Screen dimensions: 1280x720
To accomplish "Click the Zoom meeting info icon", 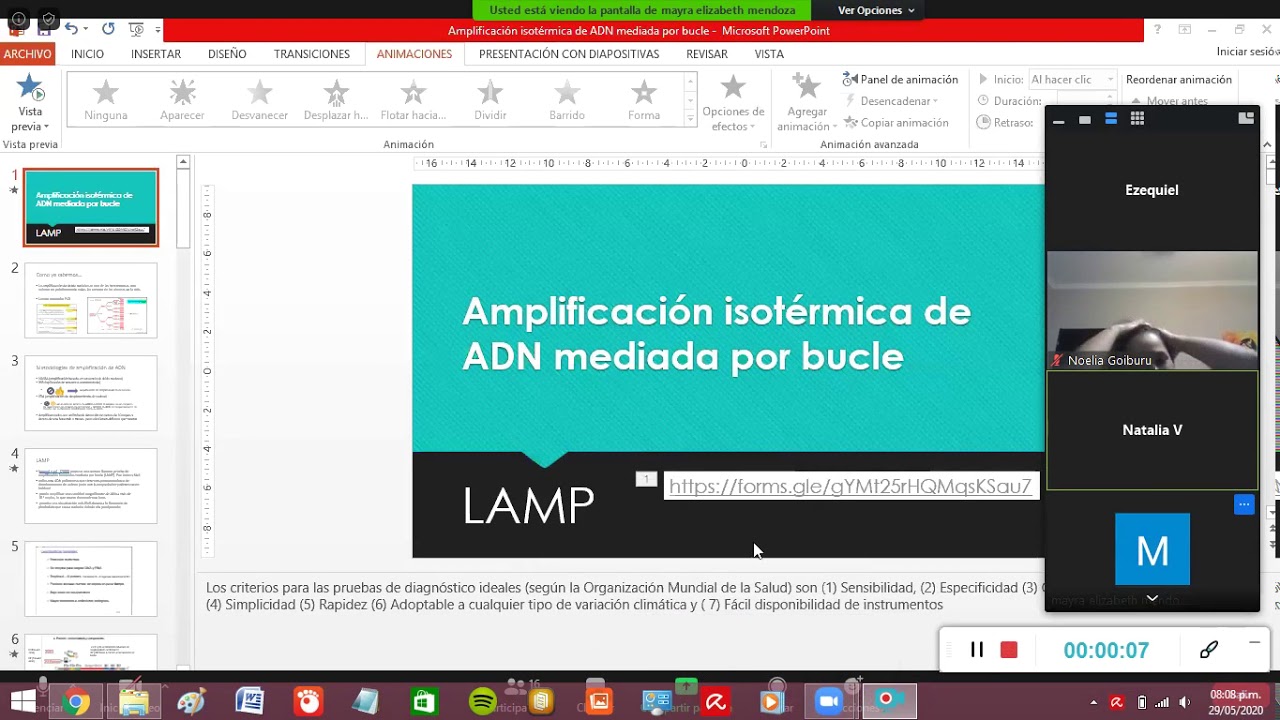I will 19,19.
